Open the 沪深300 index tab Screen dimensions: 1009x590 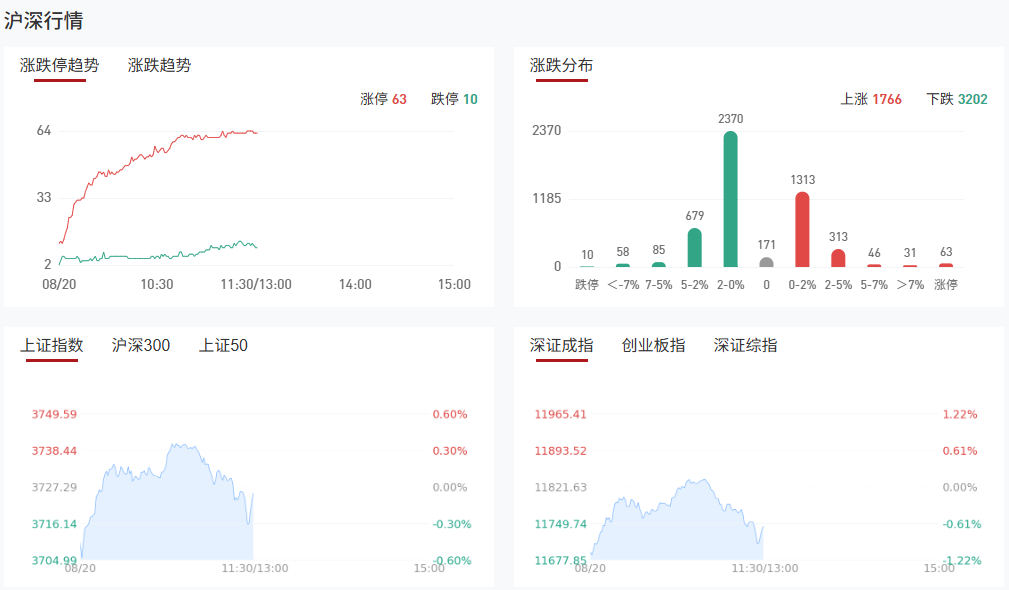click(141, 346)
